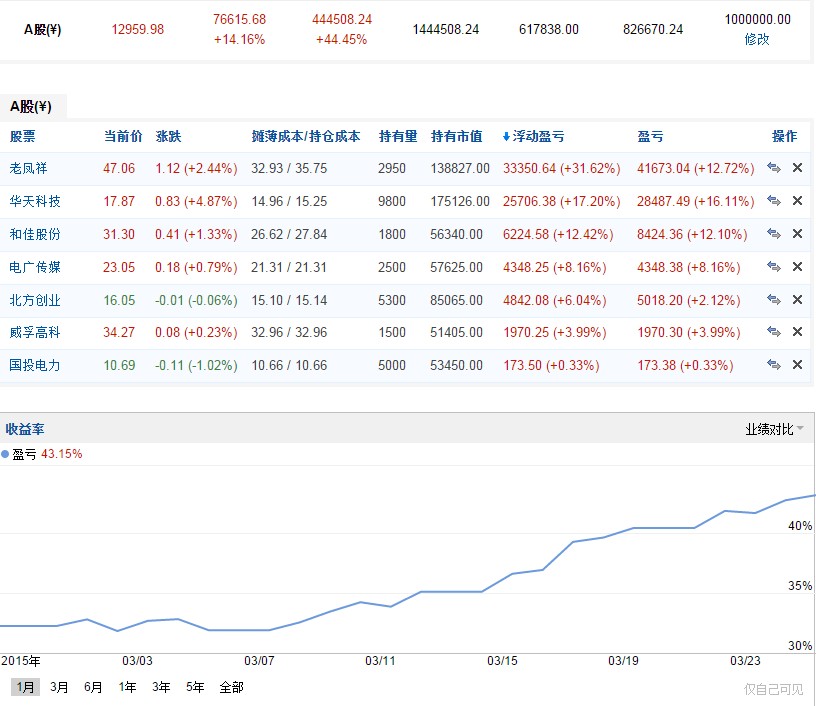Click the trade icon for 老凤祥

pyautogui.click(x=774, y=168)
